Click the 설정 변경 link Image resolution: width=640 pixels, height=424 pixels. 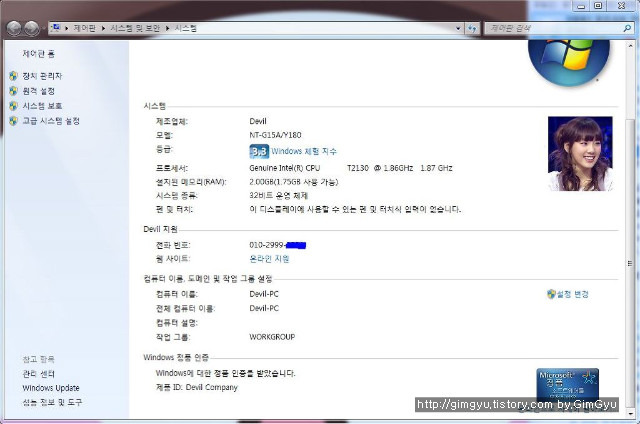[573, 294]
